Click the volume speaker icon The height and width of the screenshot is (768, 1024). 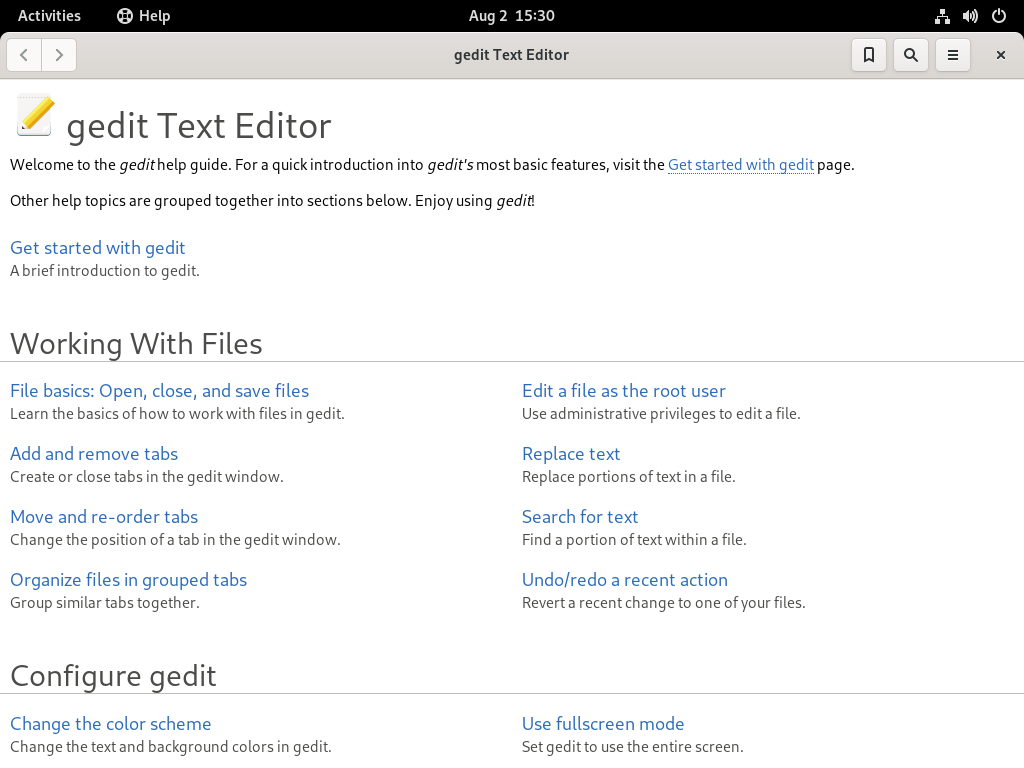tap(970, 16)
